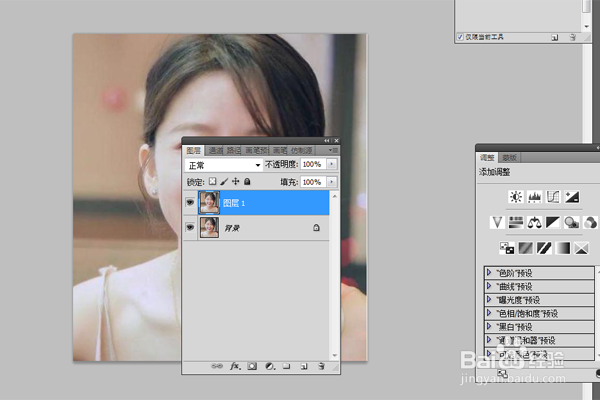Add a Brightness/Contrast adjustment
600x400 pixels.
(x=515, y=197)
